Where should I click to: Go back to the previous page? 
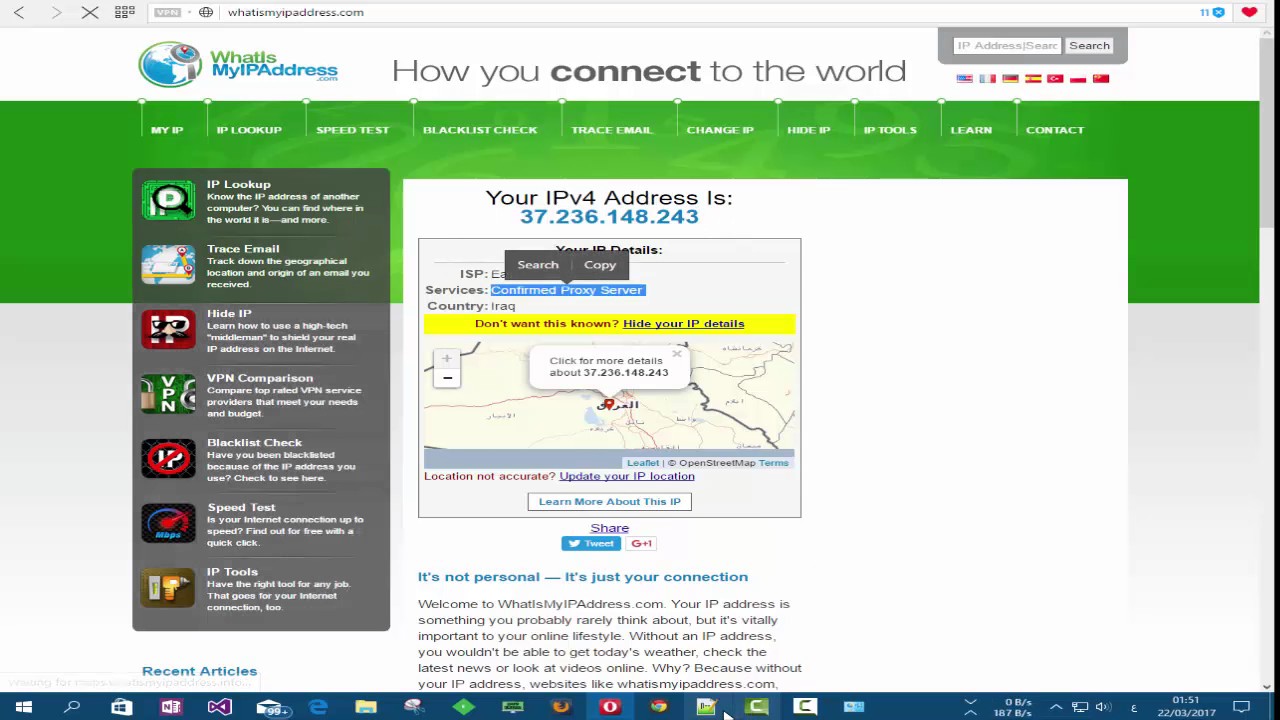[x=19, y=12]
